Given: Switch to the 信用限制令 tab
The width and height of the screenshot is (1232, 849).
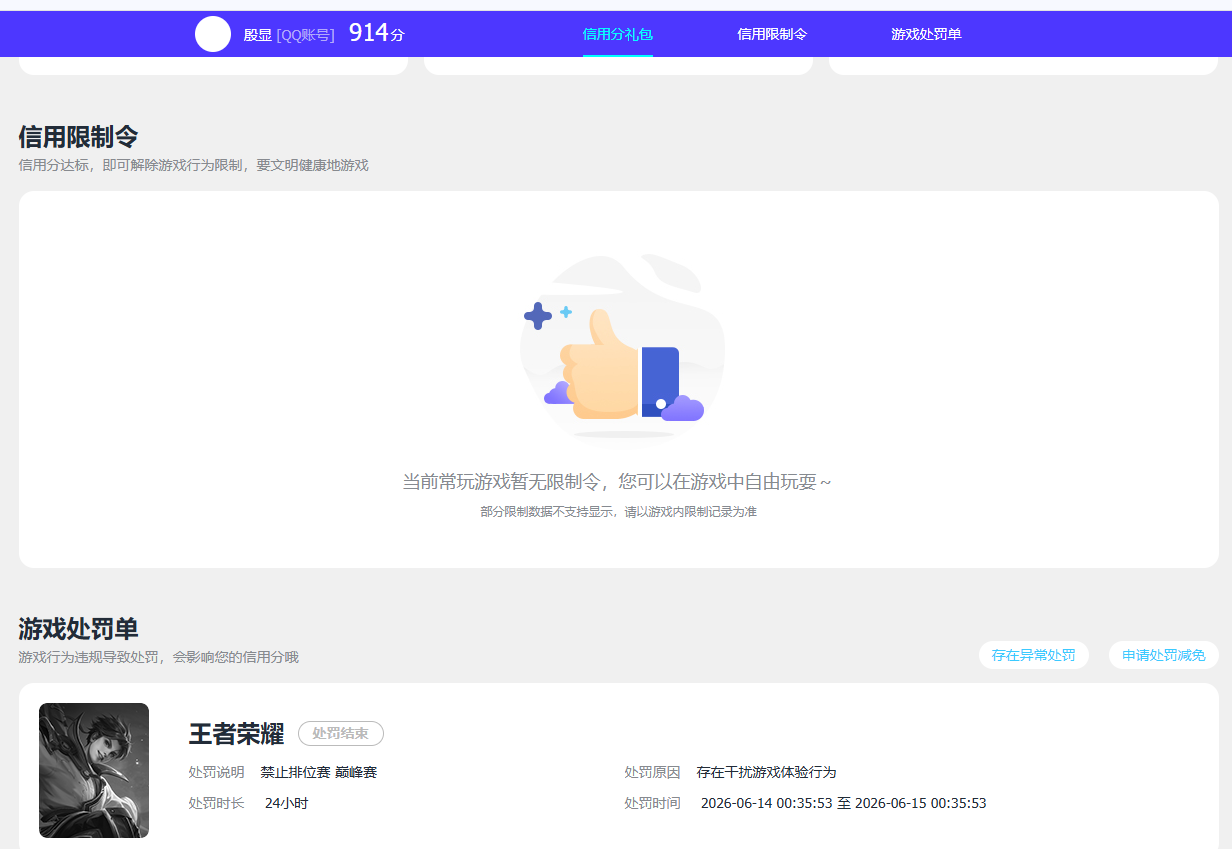Looking at the screenshot, I should (x=772, y=34).
